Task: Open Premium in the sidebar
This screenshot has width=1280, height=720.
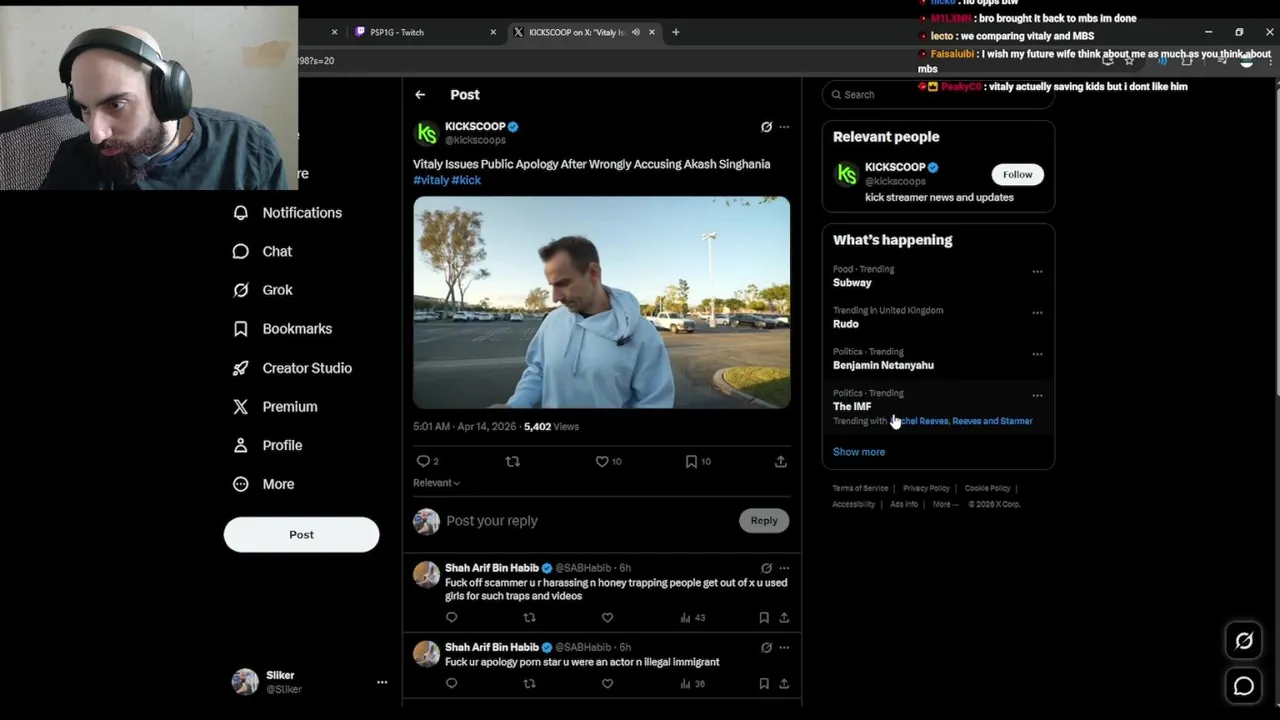Action: point(275,407)
